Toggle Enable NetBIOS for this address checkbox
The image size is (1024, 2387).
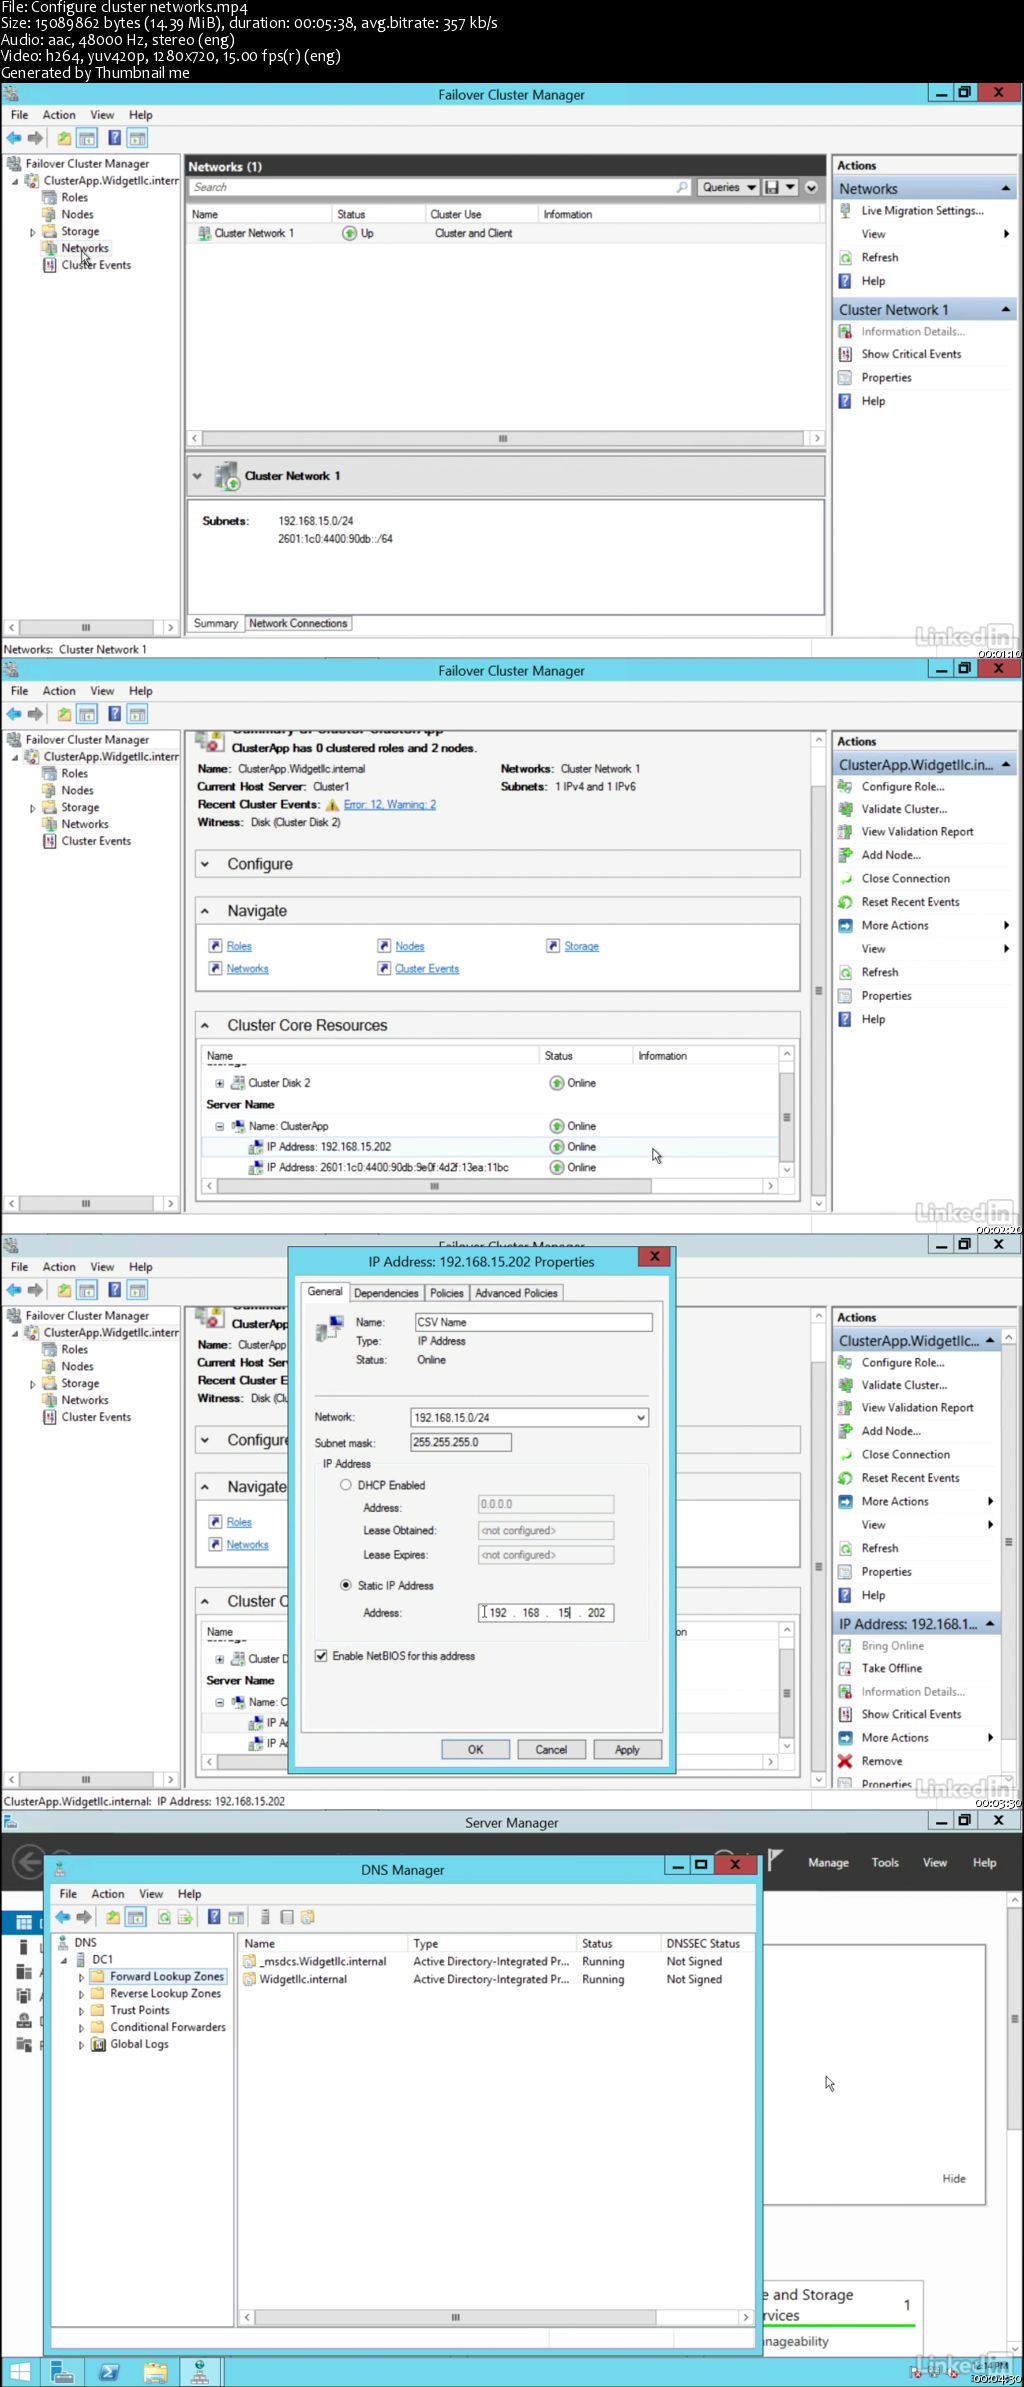(321, 1656)
